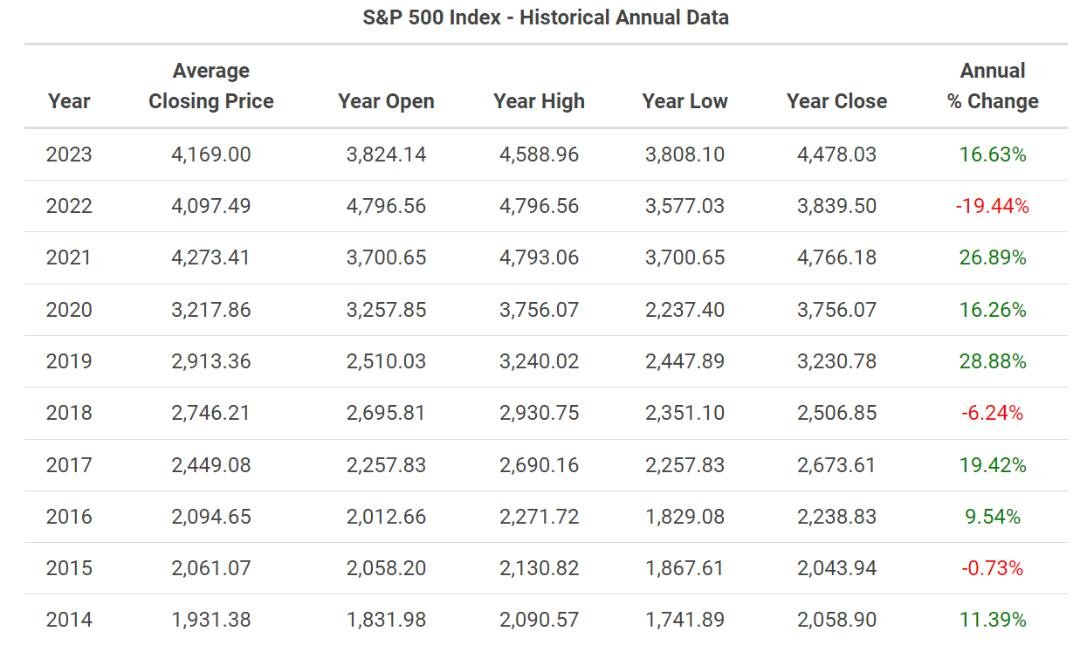
Task: Click the 2020 year low value 2,237.40
Action: click(x=685, y=310)
